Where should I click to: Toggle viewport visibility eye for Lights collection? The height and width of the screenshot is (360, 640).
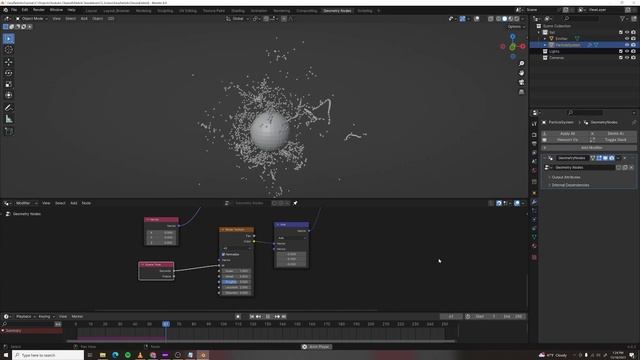click(627, 51)
